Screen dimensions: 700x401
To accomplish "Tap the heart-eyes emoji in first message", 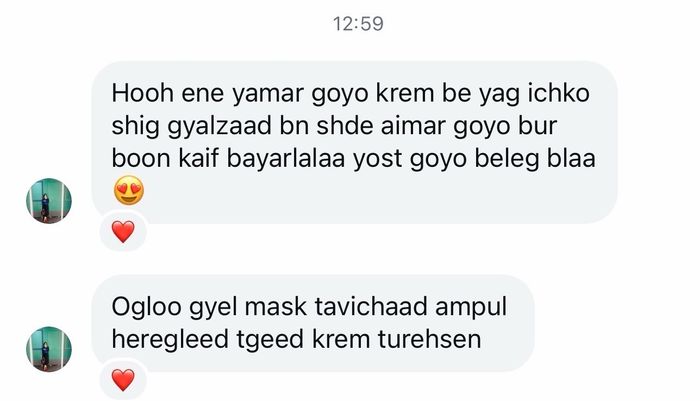I will pyautogui.click(x=129, y=190).
